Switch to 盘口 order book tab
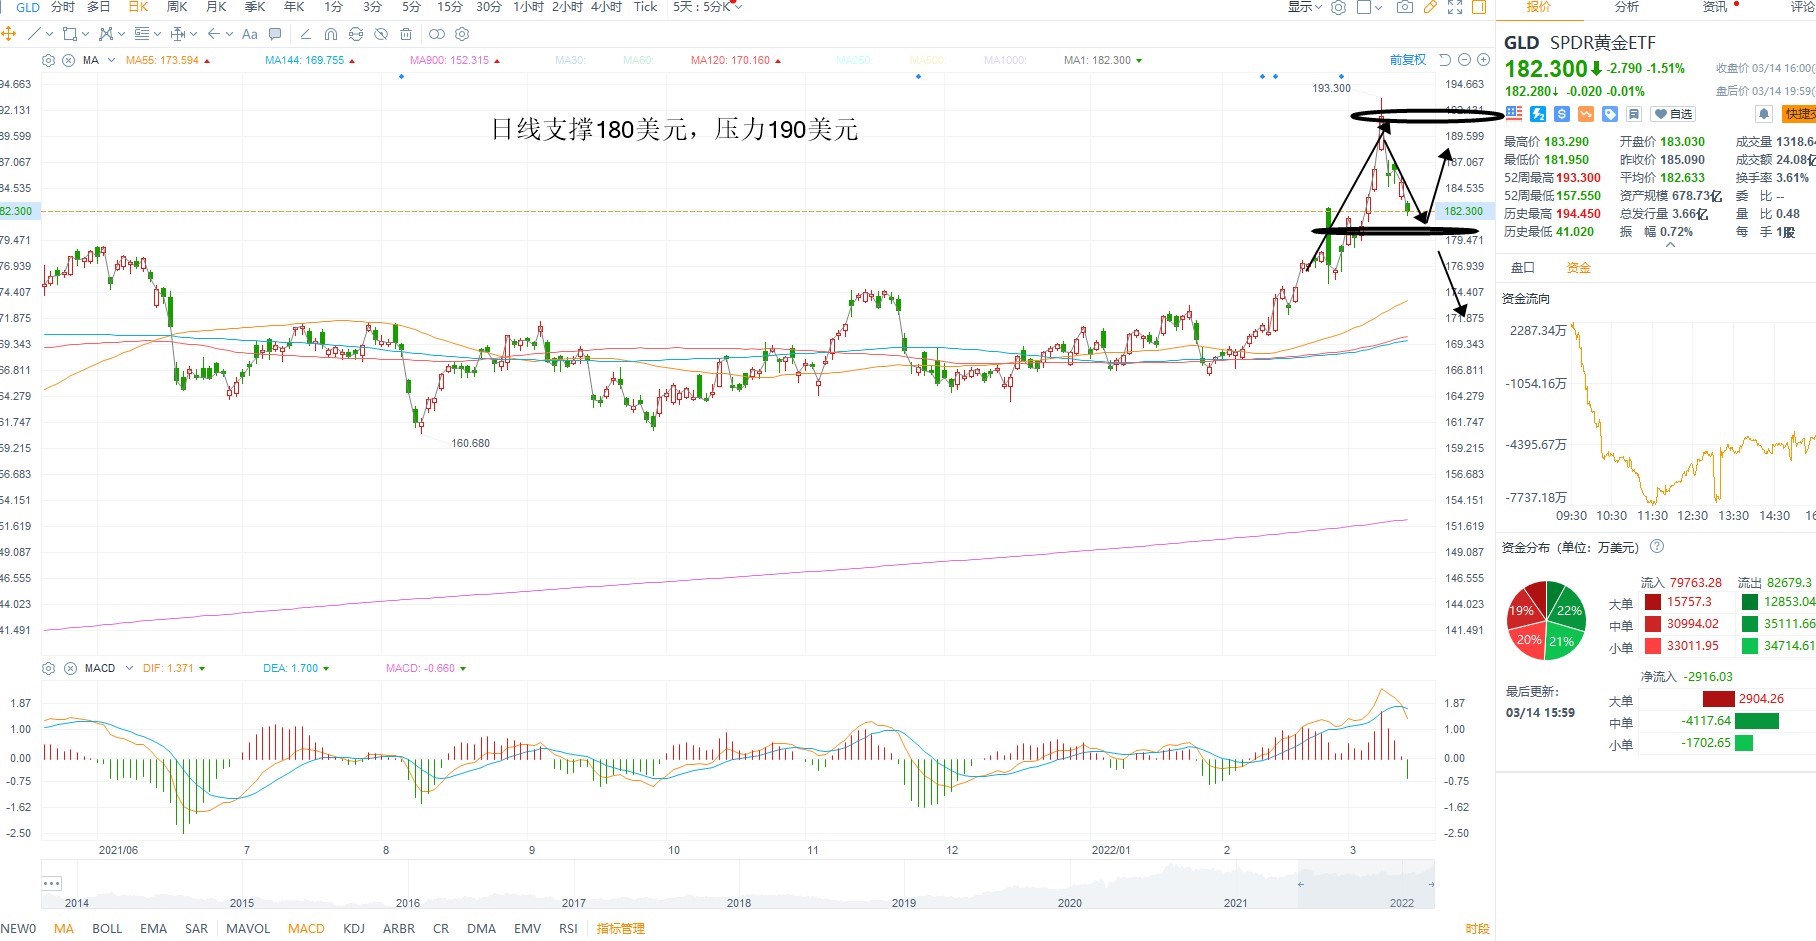1816x941 pixels. pyautogui.click(x=1522, y=268)
